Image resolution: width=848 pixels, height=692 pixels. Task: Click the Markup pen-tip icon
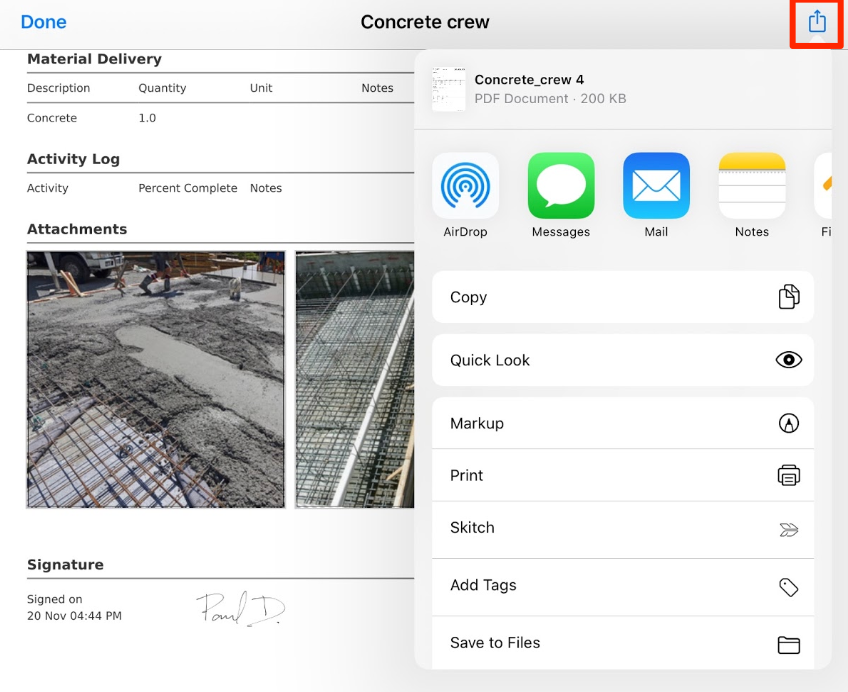[789, 423]
